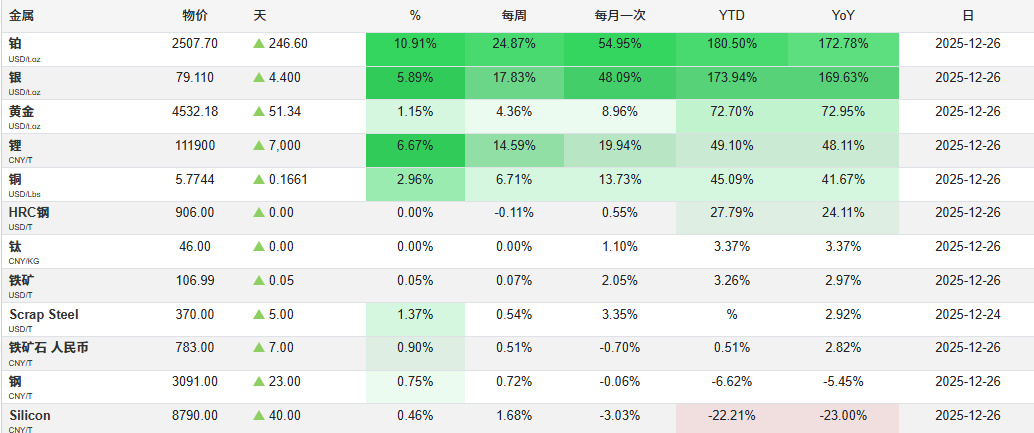The image size is (1034, 433).
Task: Click the dark green 10.91% cell
Action: click(415, 44)
